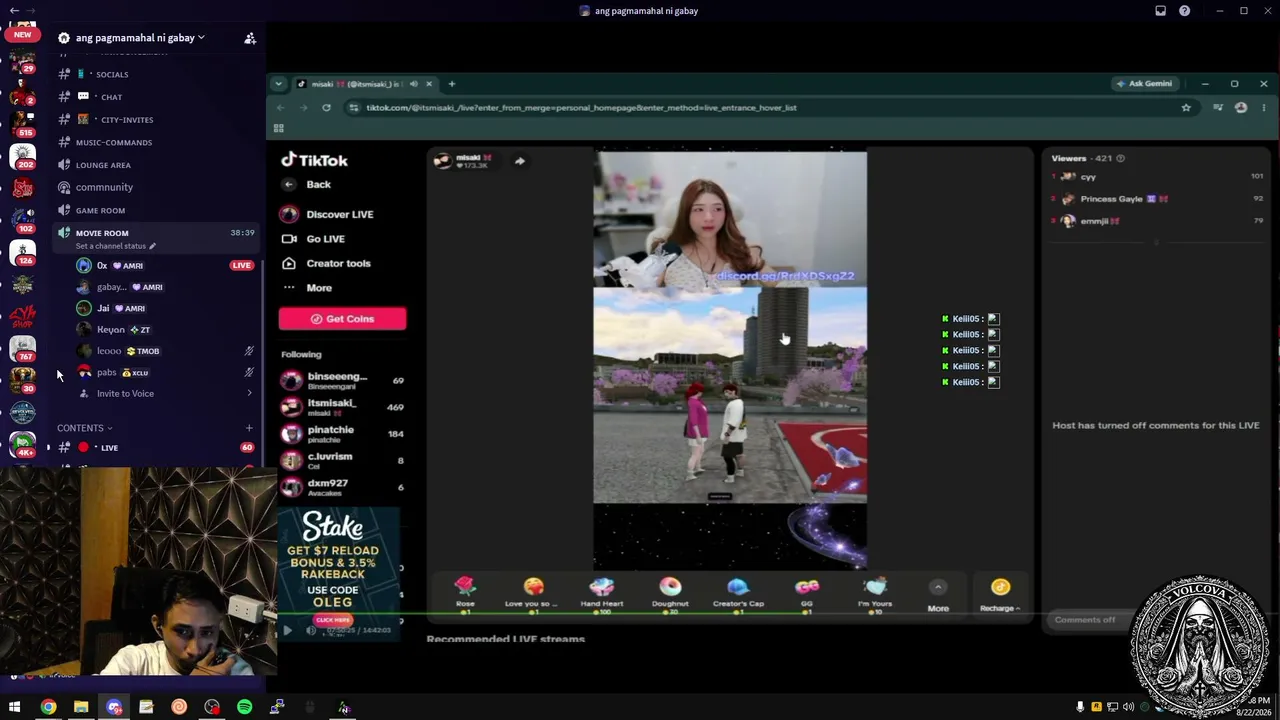Screen dimensions: 1280x720
Task: Click the Go LIVE camera icon
Action: point(289,239)
